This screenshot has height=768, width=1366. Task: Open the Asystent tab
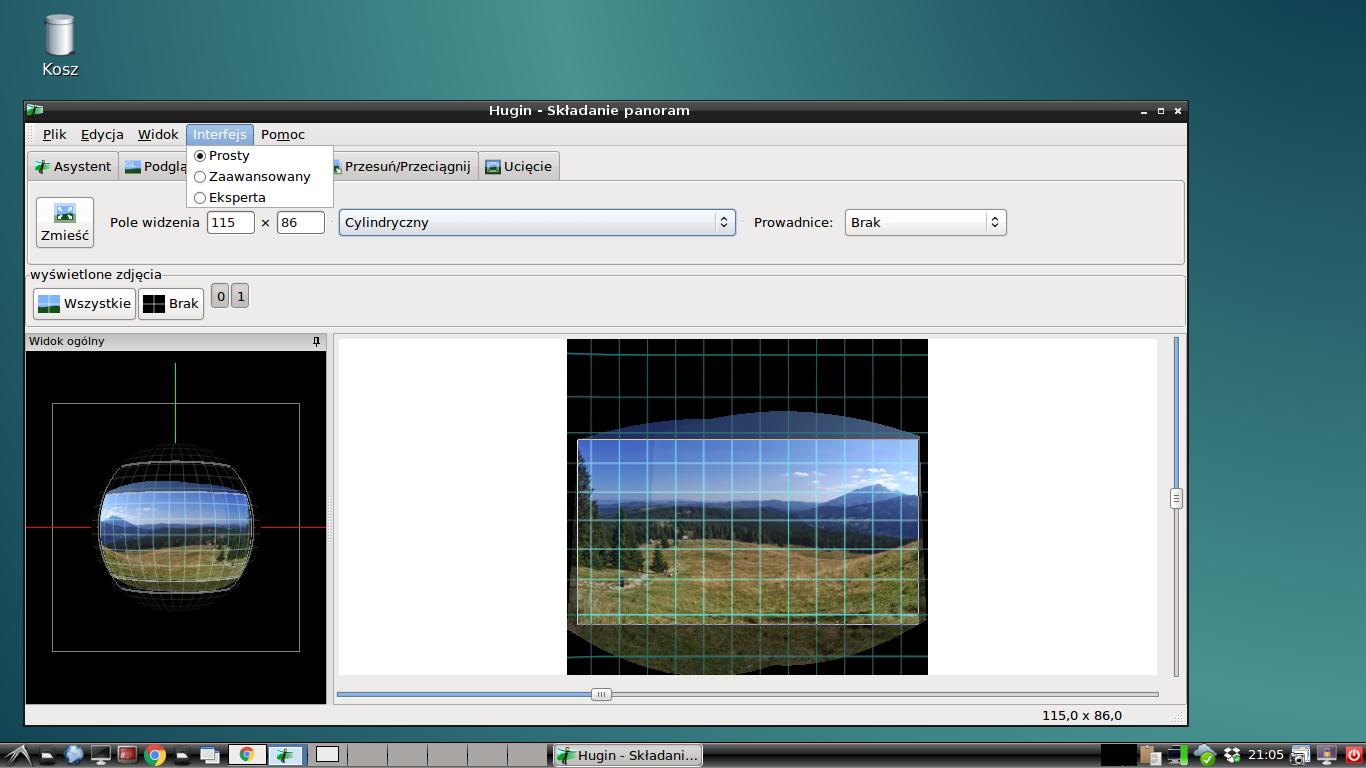tap(72, 167)
